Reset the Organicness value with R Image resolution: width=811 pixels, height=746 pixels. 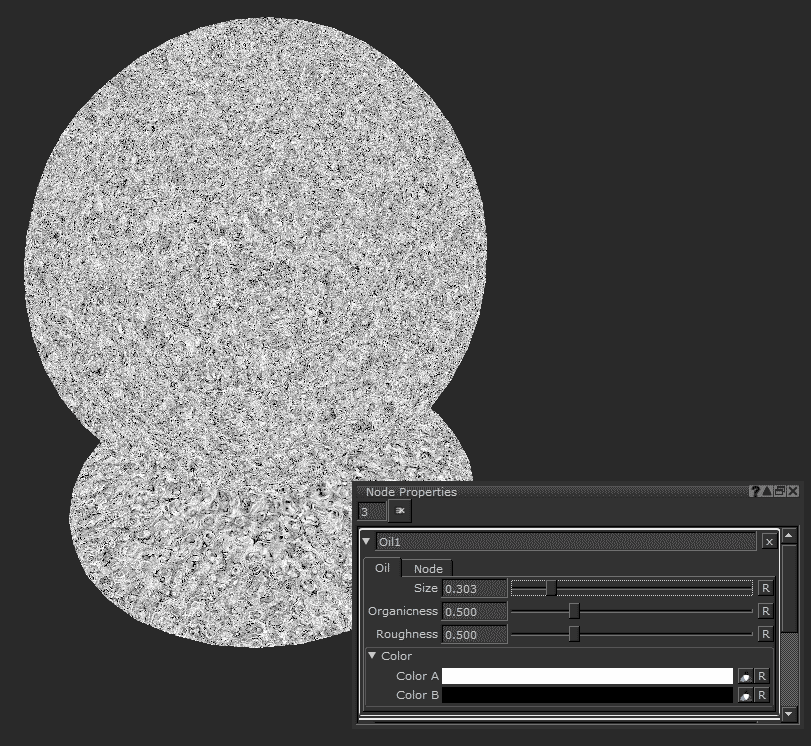pos(765,611)
